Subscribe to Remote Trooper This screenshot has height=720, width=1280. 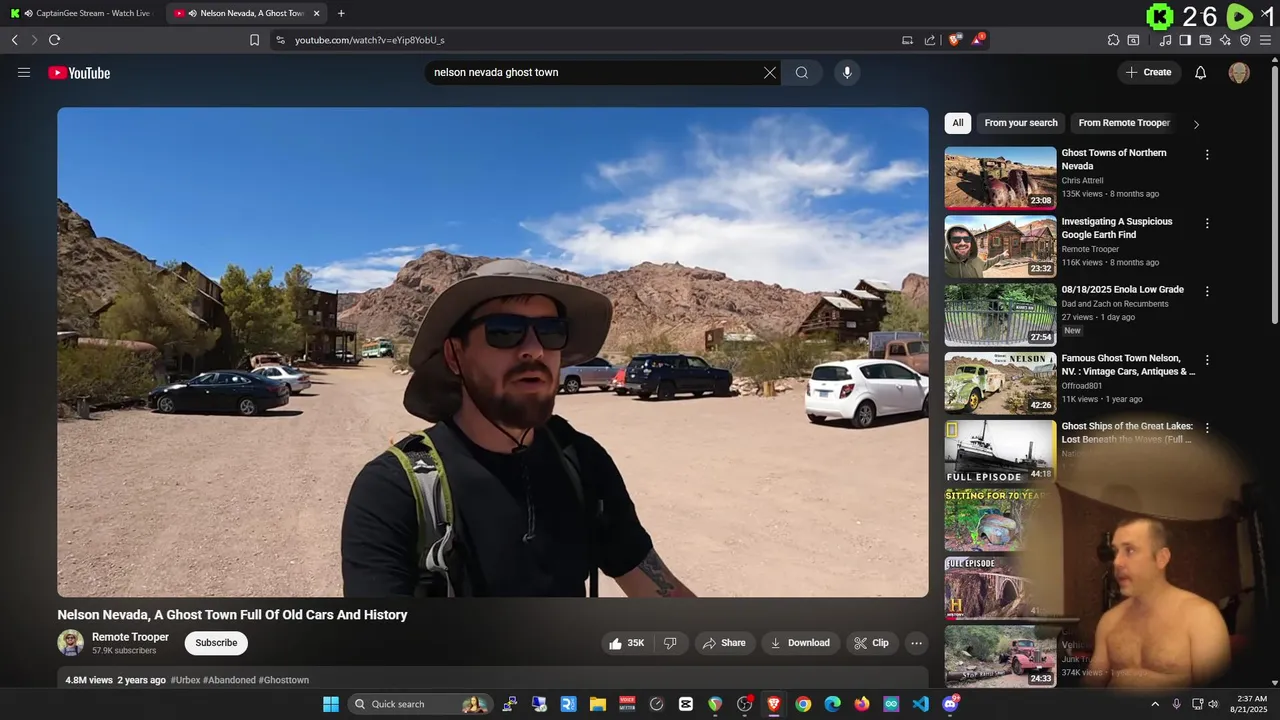216,643
